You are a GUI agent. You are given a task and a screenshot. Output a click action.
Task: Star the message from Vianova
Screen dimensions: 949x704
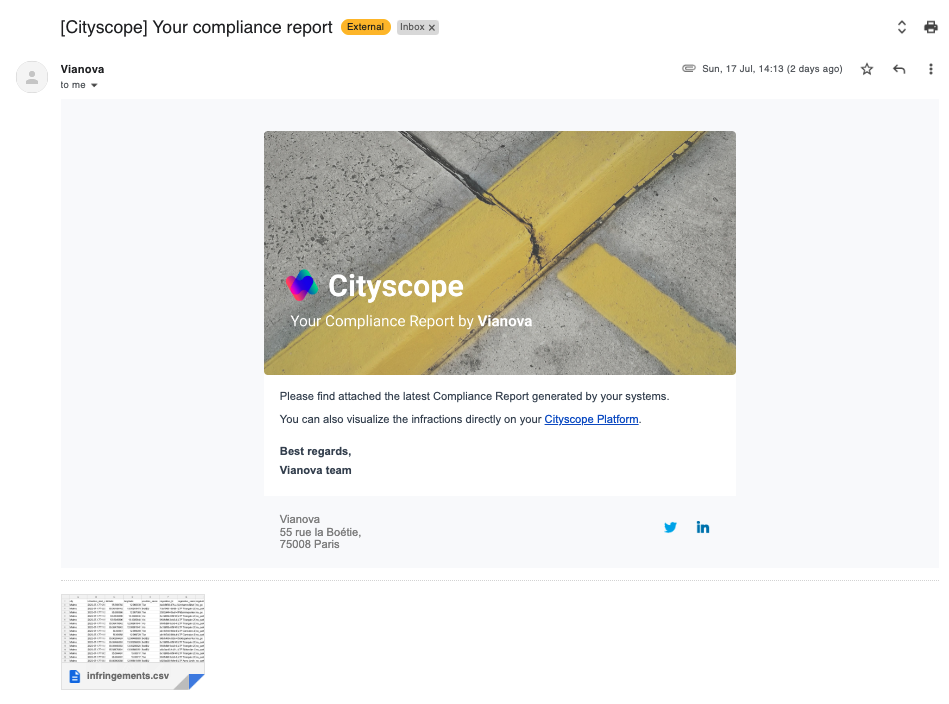pyautogui.click(x=867, y=69)
